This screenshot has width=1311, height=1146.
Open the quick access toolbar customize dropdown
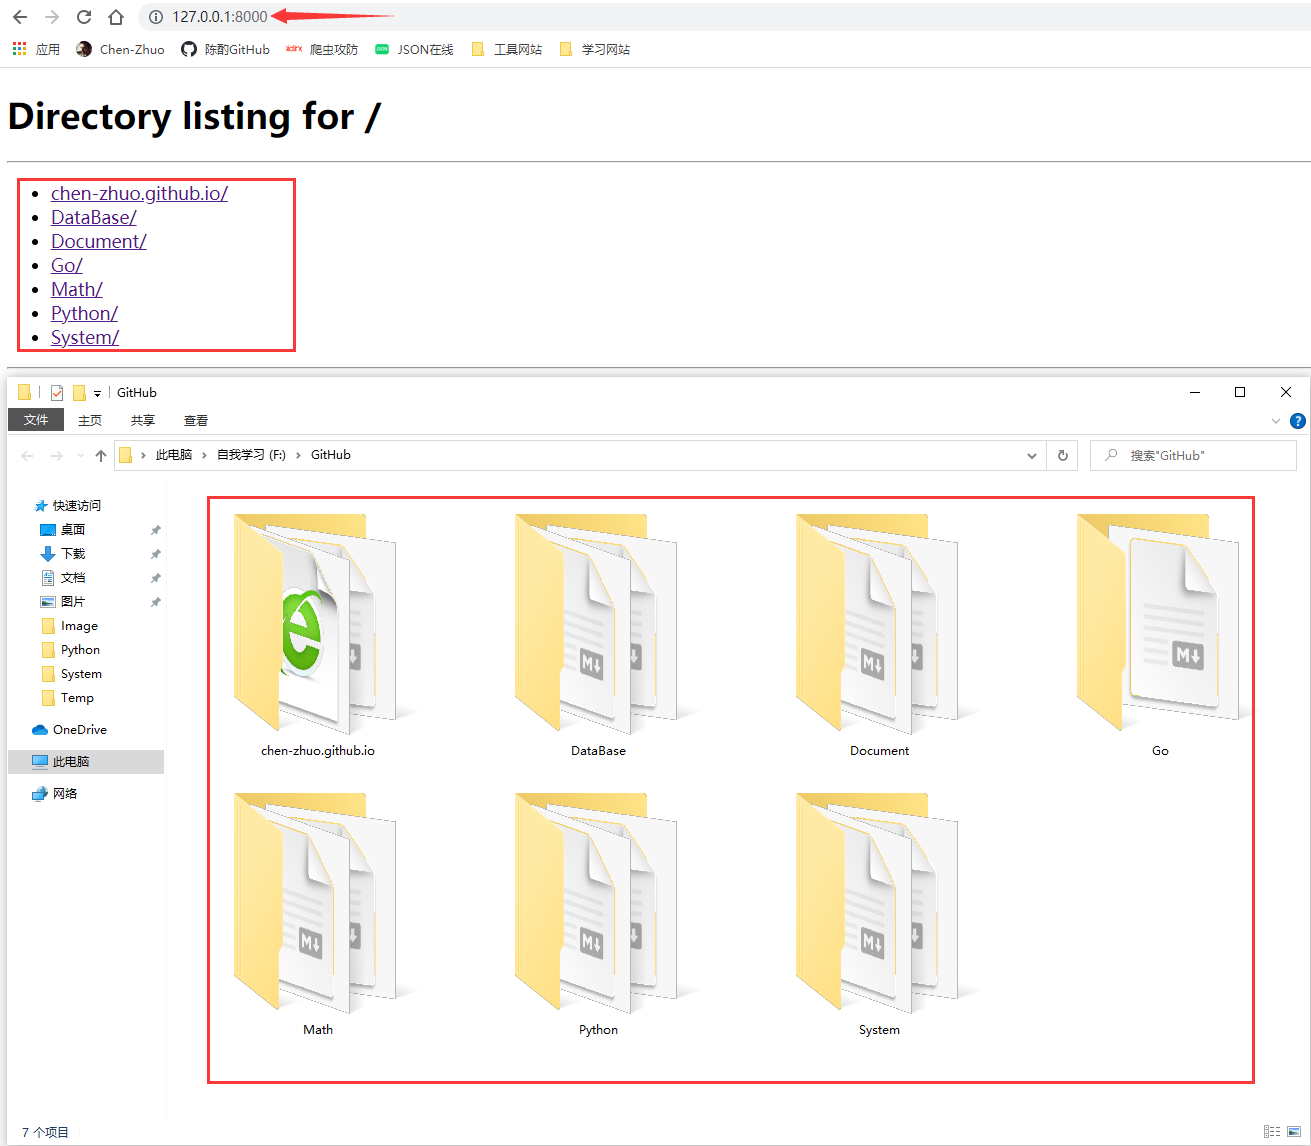point(97,394)
